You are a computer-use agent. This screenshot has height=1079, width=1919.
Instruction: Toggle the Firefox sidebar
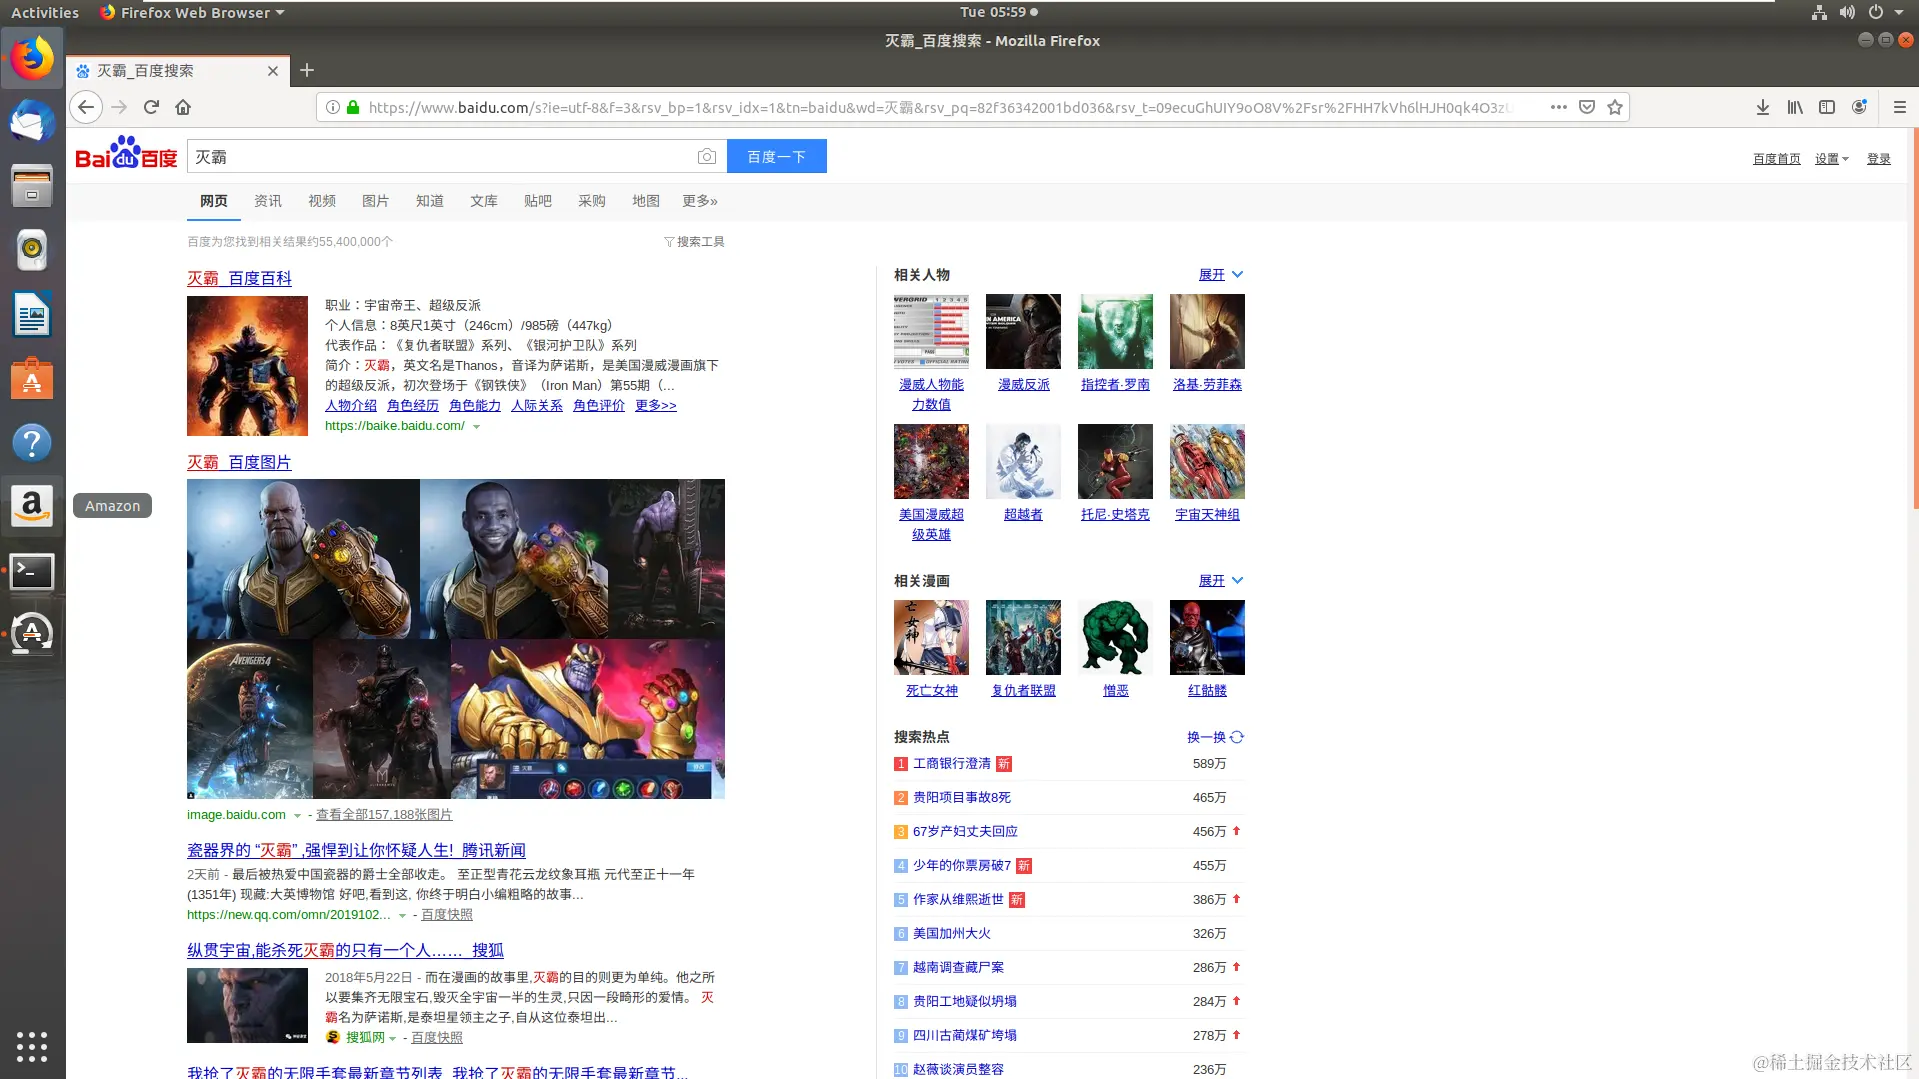point(1827,107)
